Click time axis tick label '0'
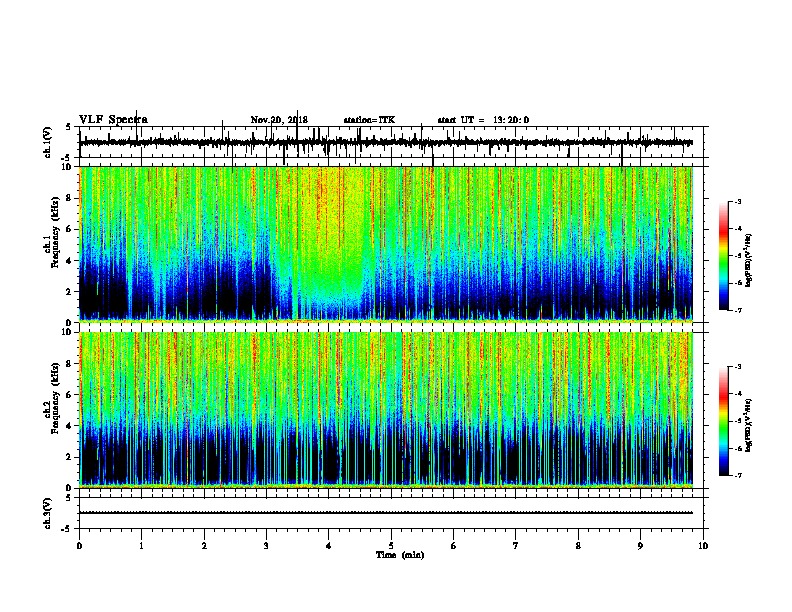Viewport: 792px width, 612px height. 79,545
